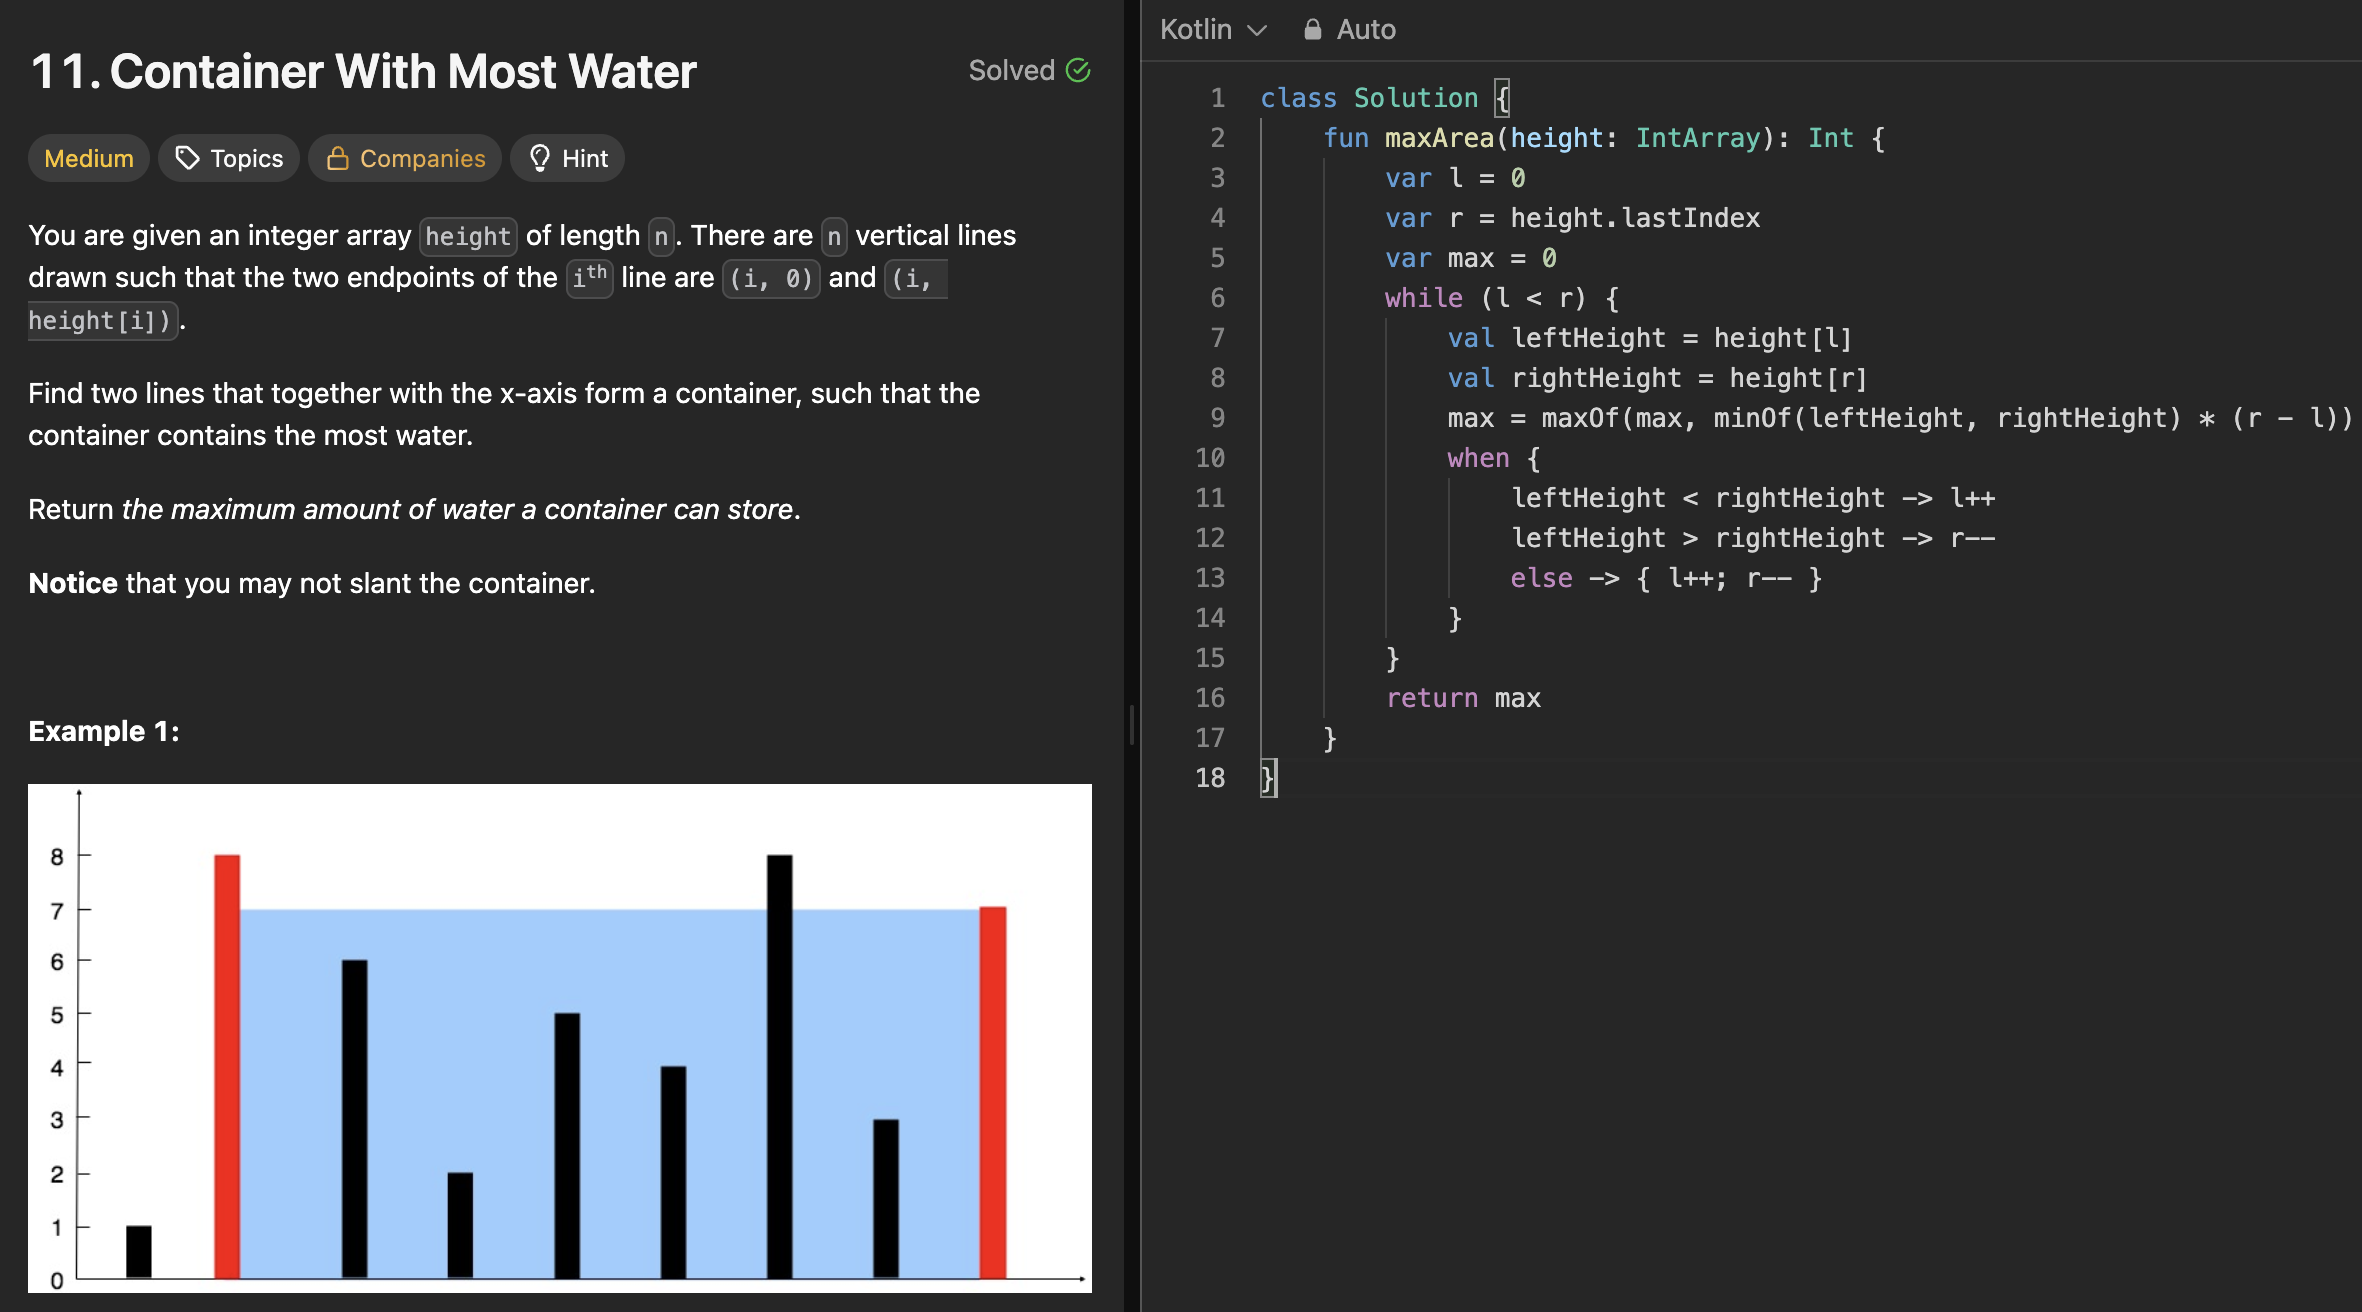Click the Hint lightbulb icon
This screenshot has height=1312, width=2362.
[540, 158]
